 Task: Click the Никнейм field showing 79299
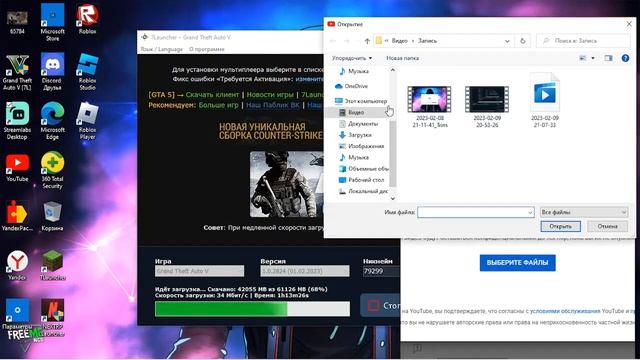click(x=380, y=271)
